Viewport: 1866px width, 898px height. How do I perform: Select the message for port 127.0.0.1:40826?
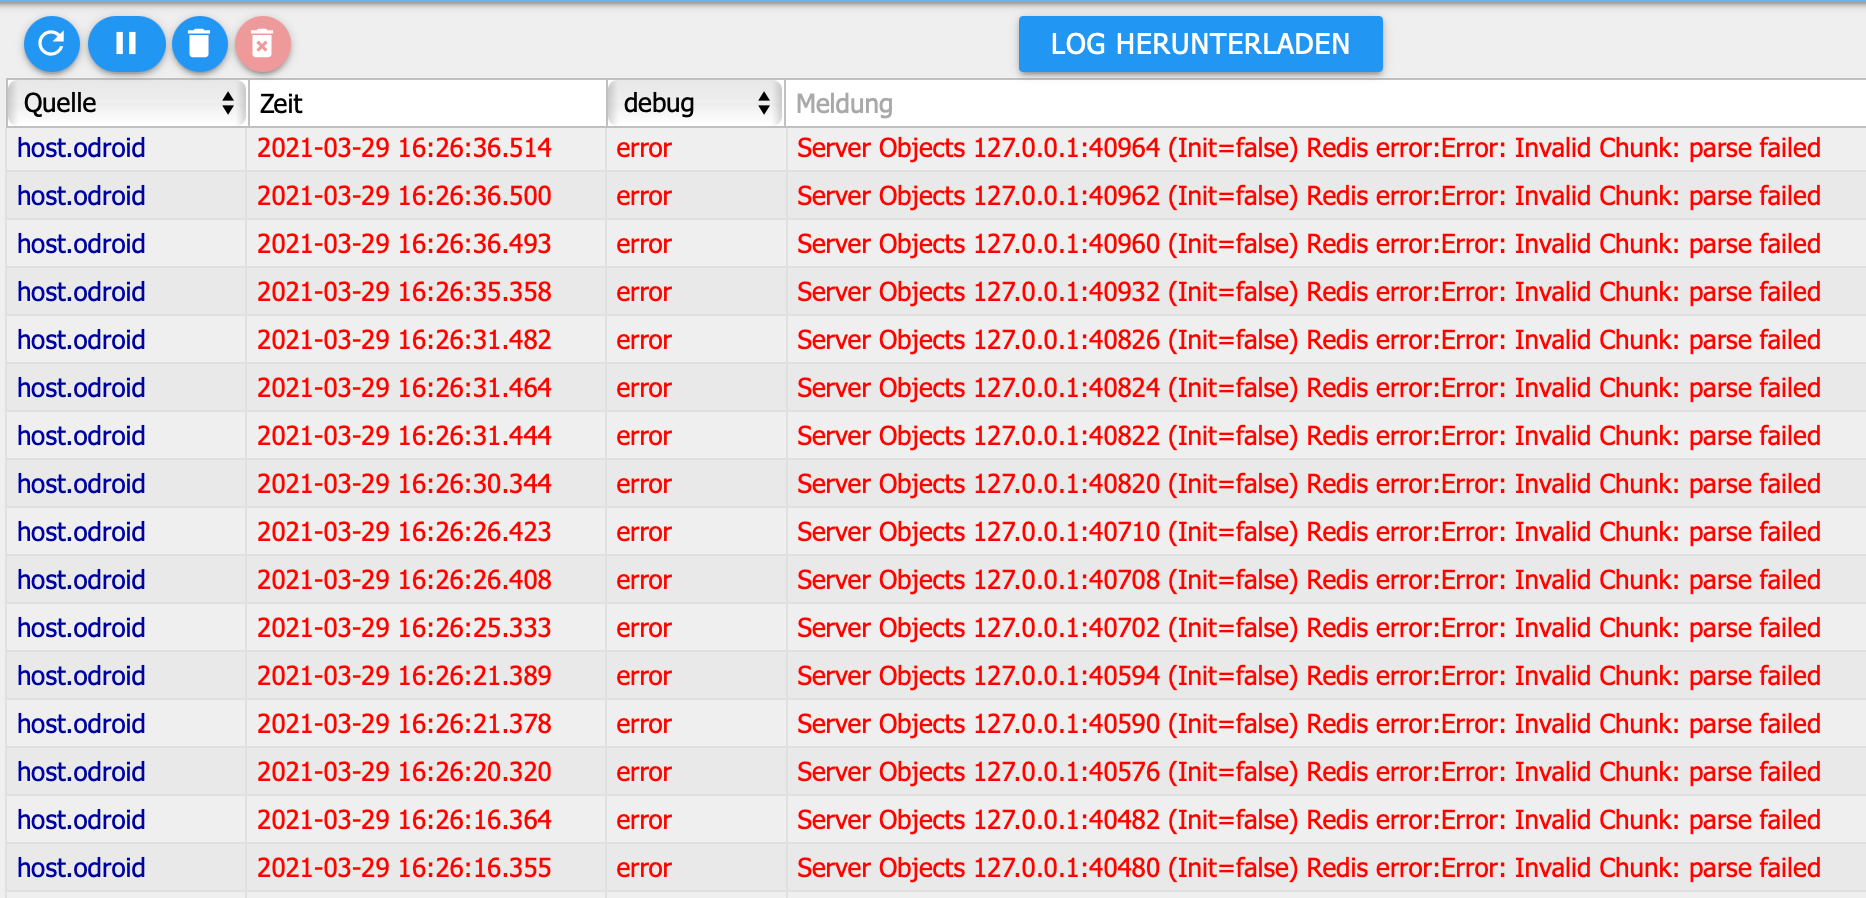pos(1308,340)
